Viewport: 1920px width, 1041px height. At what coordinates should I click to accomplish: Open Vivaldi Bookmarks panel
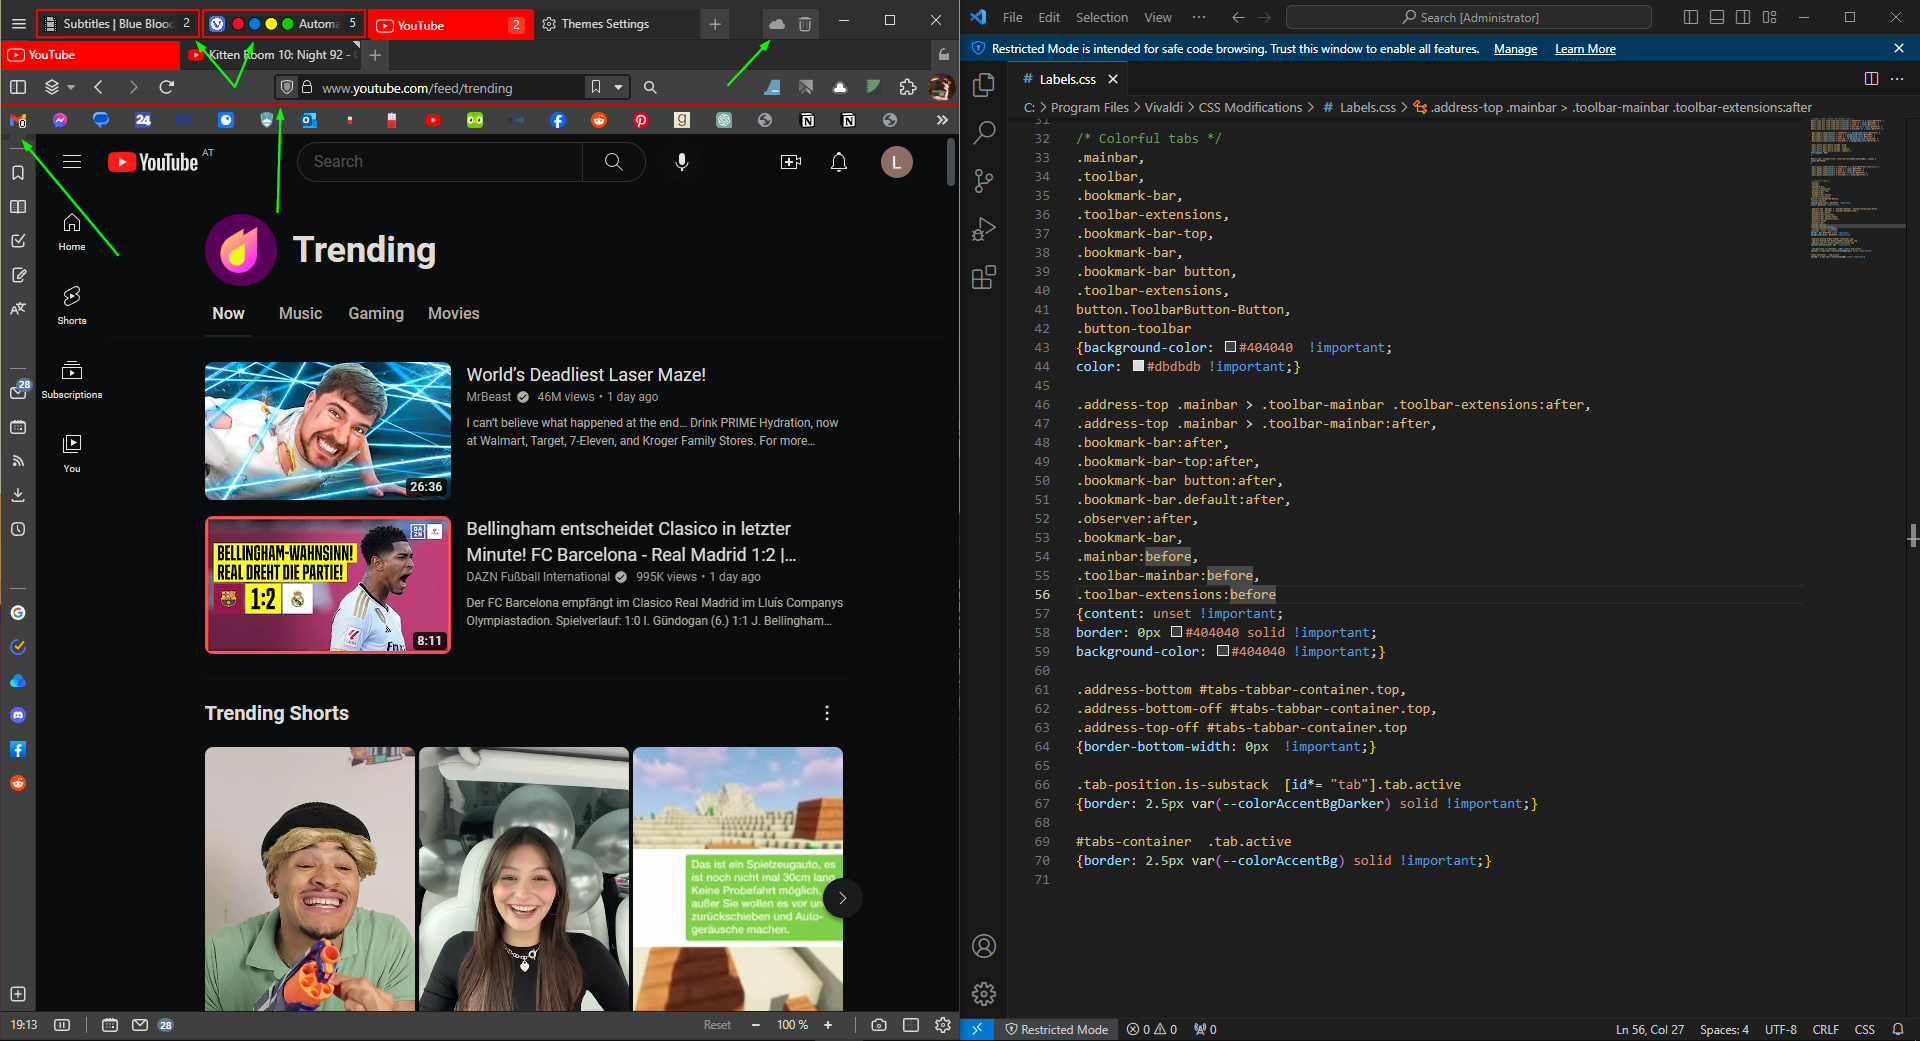tap(18, 173)
